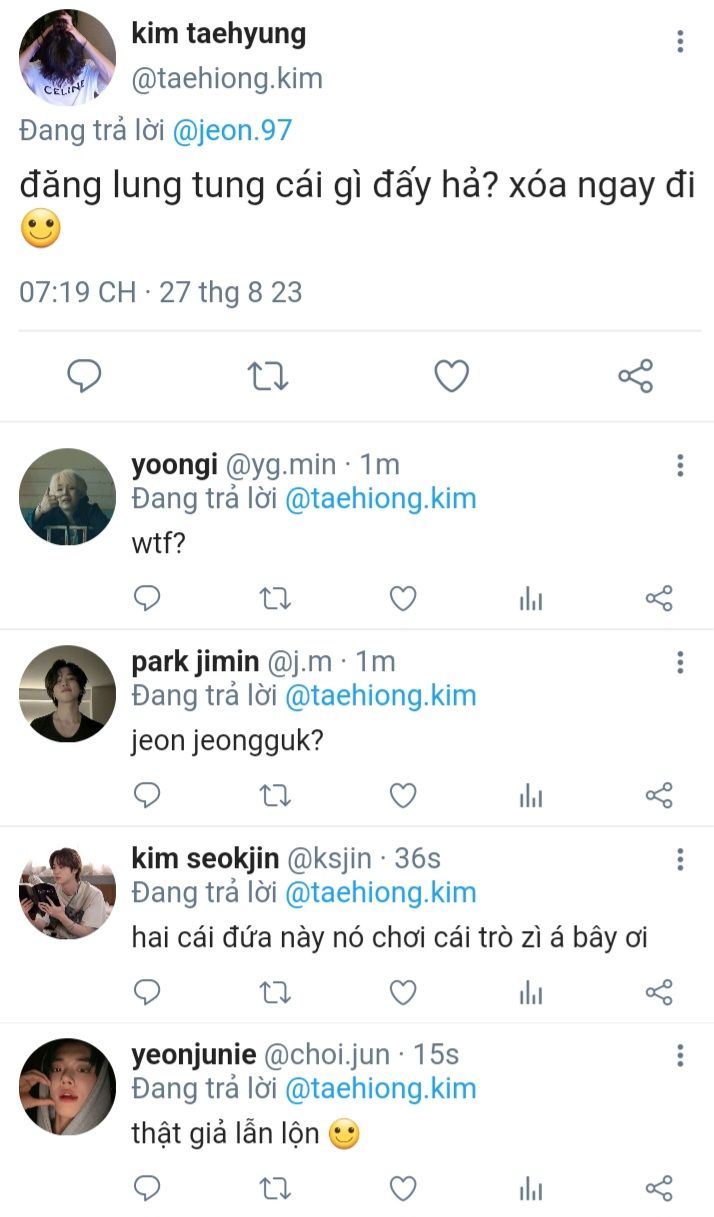Image resolution: width=714 pixels, height=1217 pixels.
Task: Open @taehiong.kim link in yoongi's reply
Action: (380, 499)
